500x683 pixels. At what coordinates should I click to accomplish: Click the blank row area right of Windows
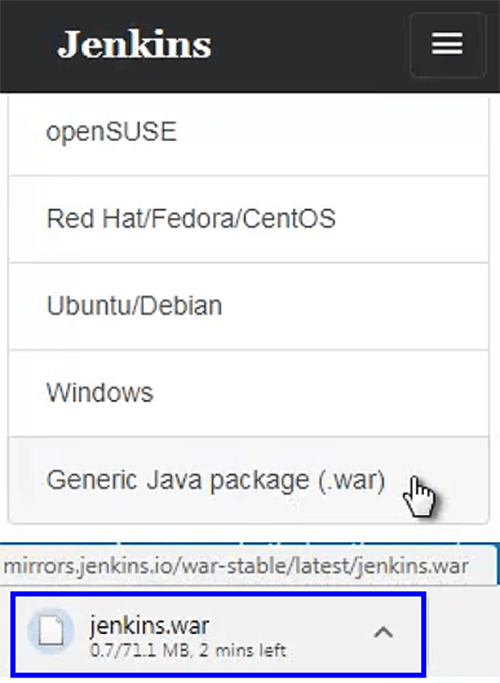click(x=322, y=392)
